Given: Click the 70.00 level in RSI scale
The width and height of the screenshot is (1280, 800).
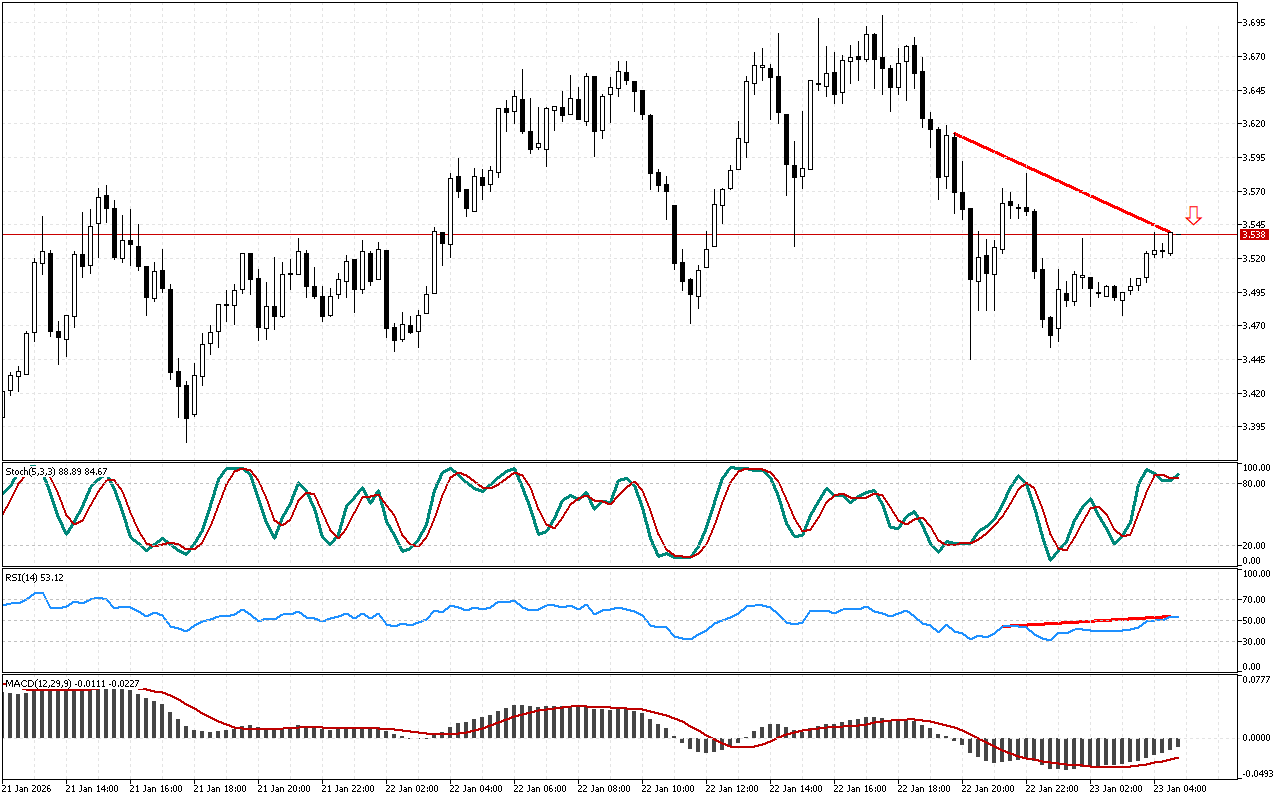Looking at the screenshot, I should 1254,600.
